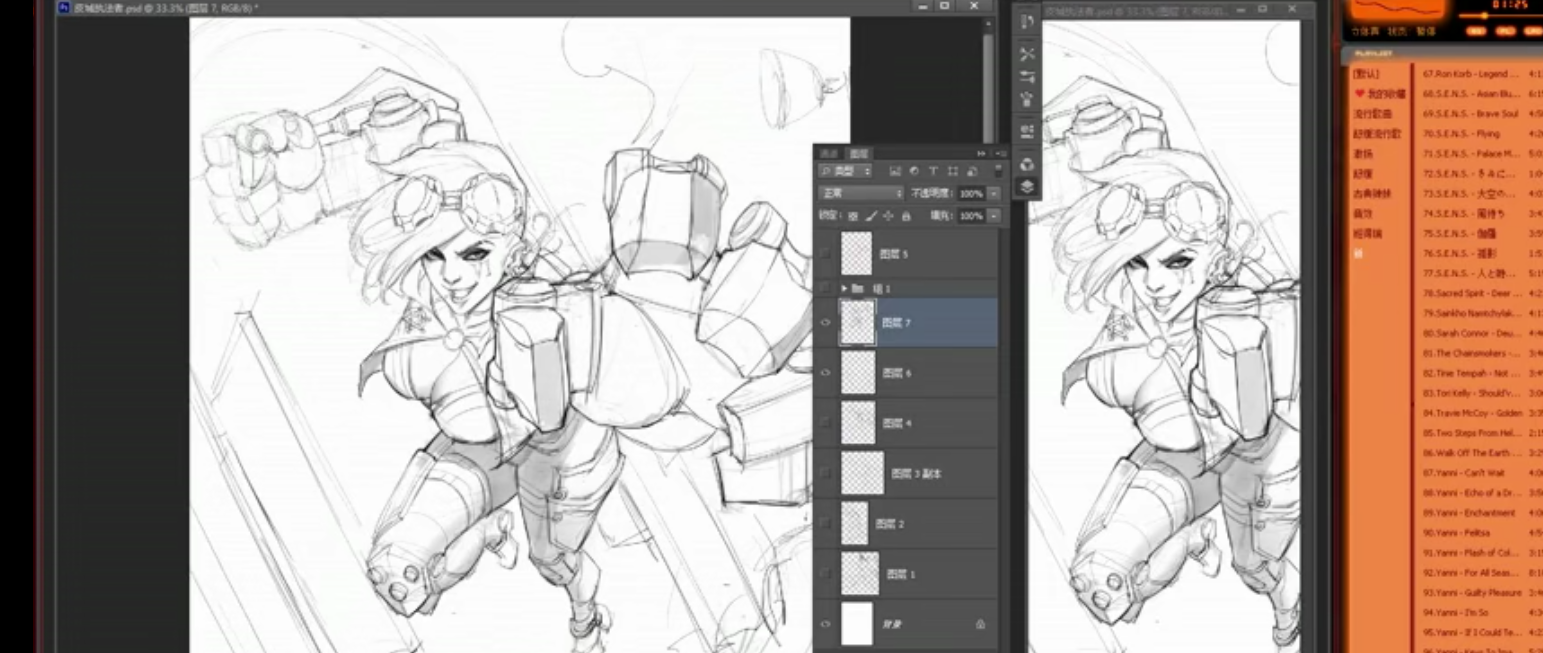Expand the 组 1 layer group
1543x653 pixels.
point(845,288)
